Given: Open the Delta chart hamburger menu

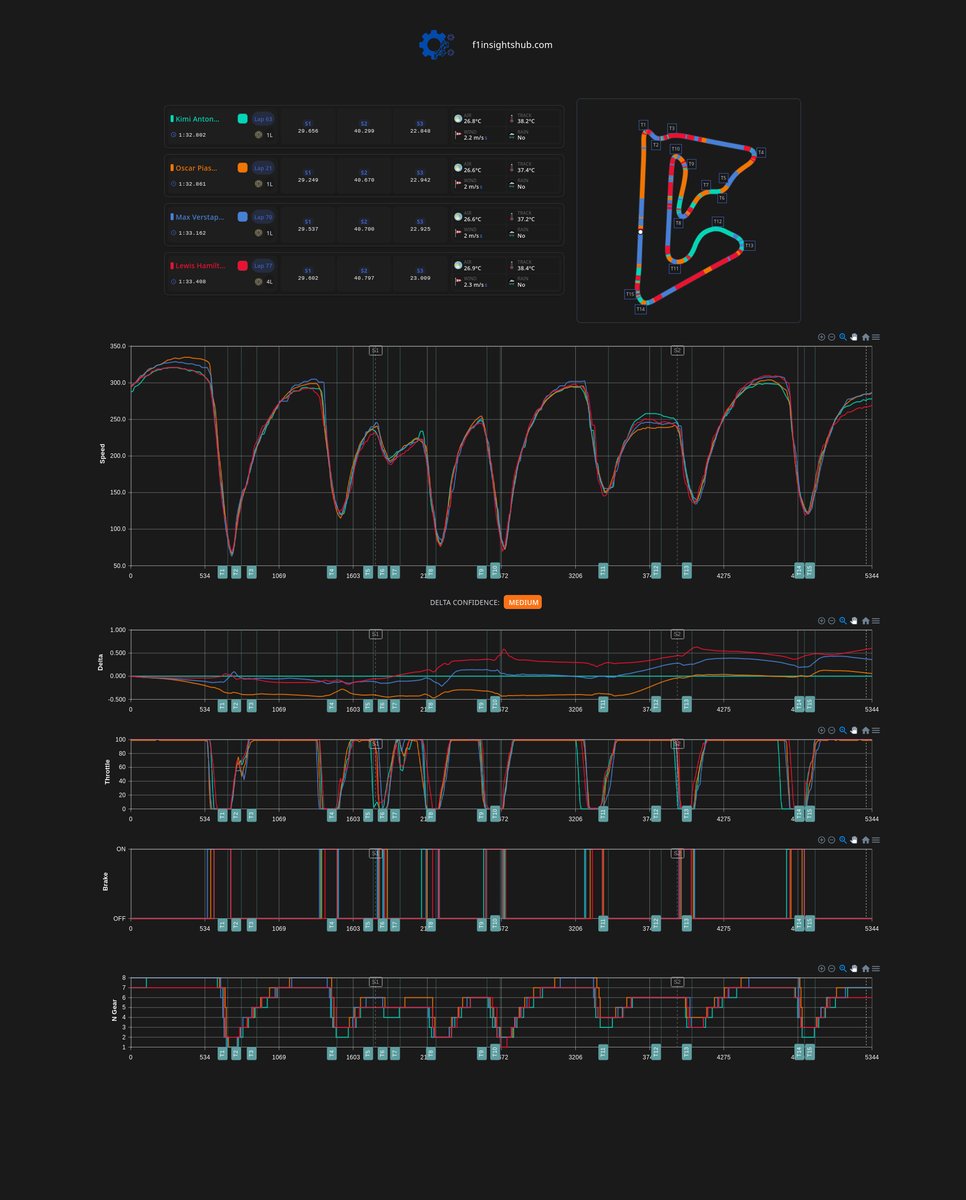Looking at the screenshot, I should (876, 620).
